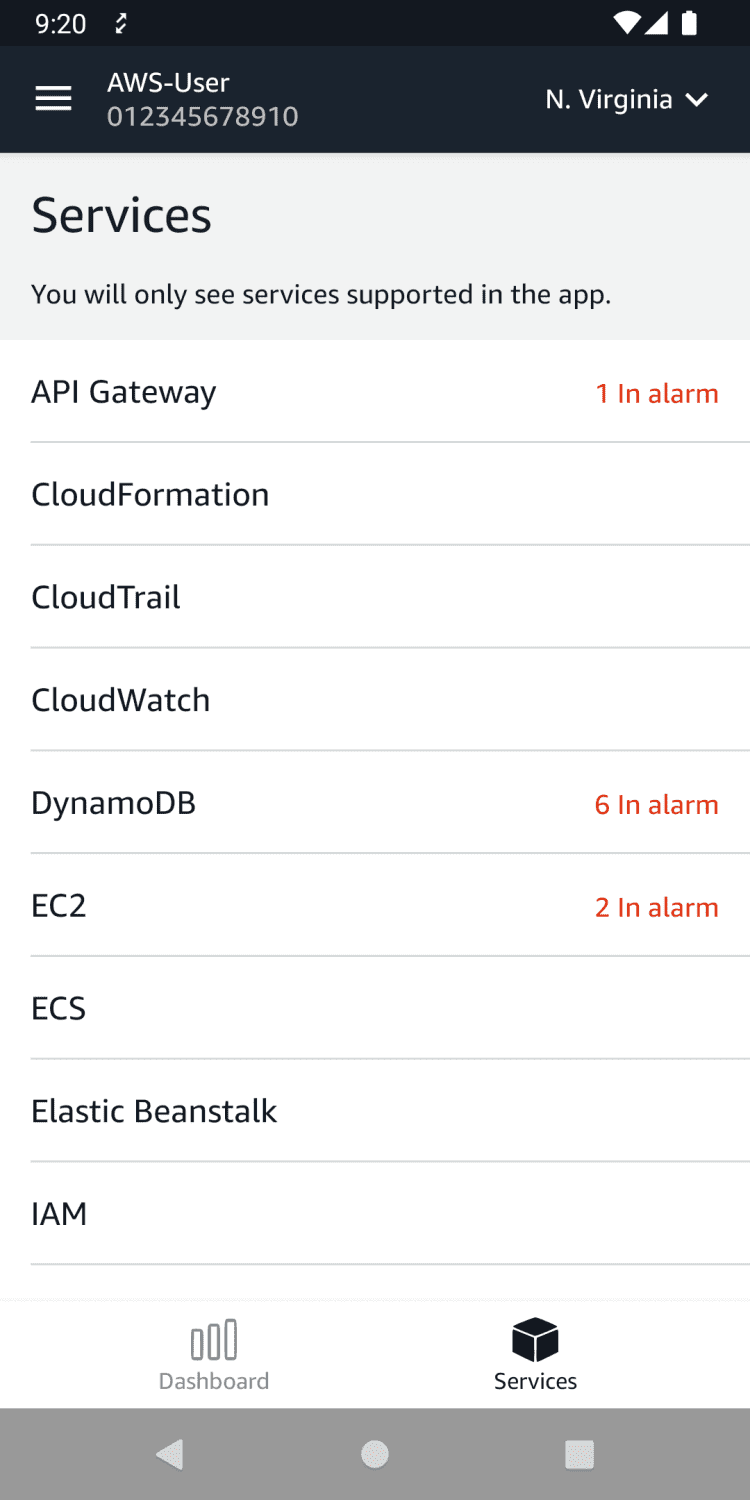View the 6 In alarm DynamoDB status
750x1500 pixels.
coord(656,805)
